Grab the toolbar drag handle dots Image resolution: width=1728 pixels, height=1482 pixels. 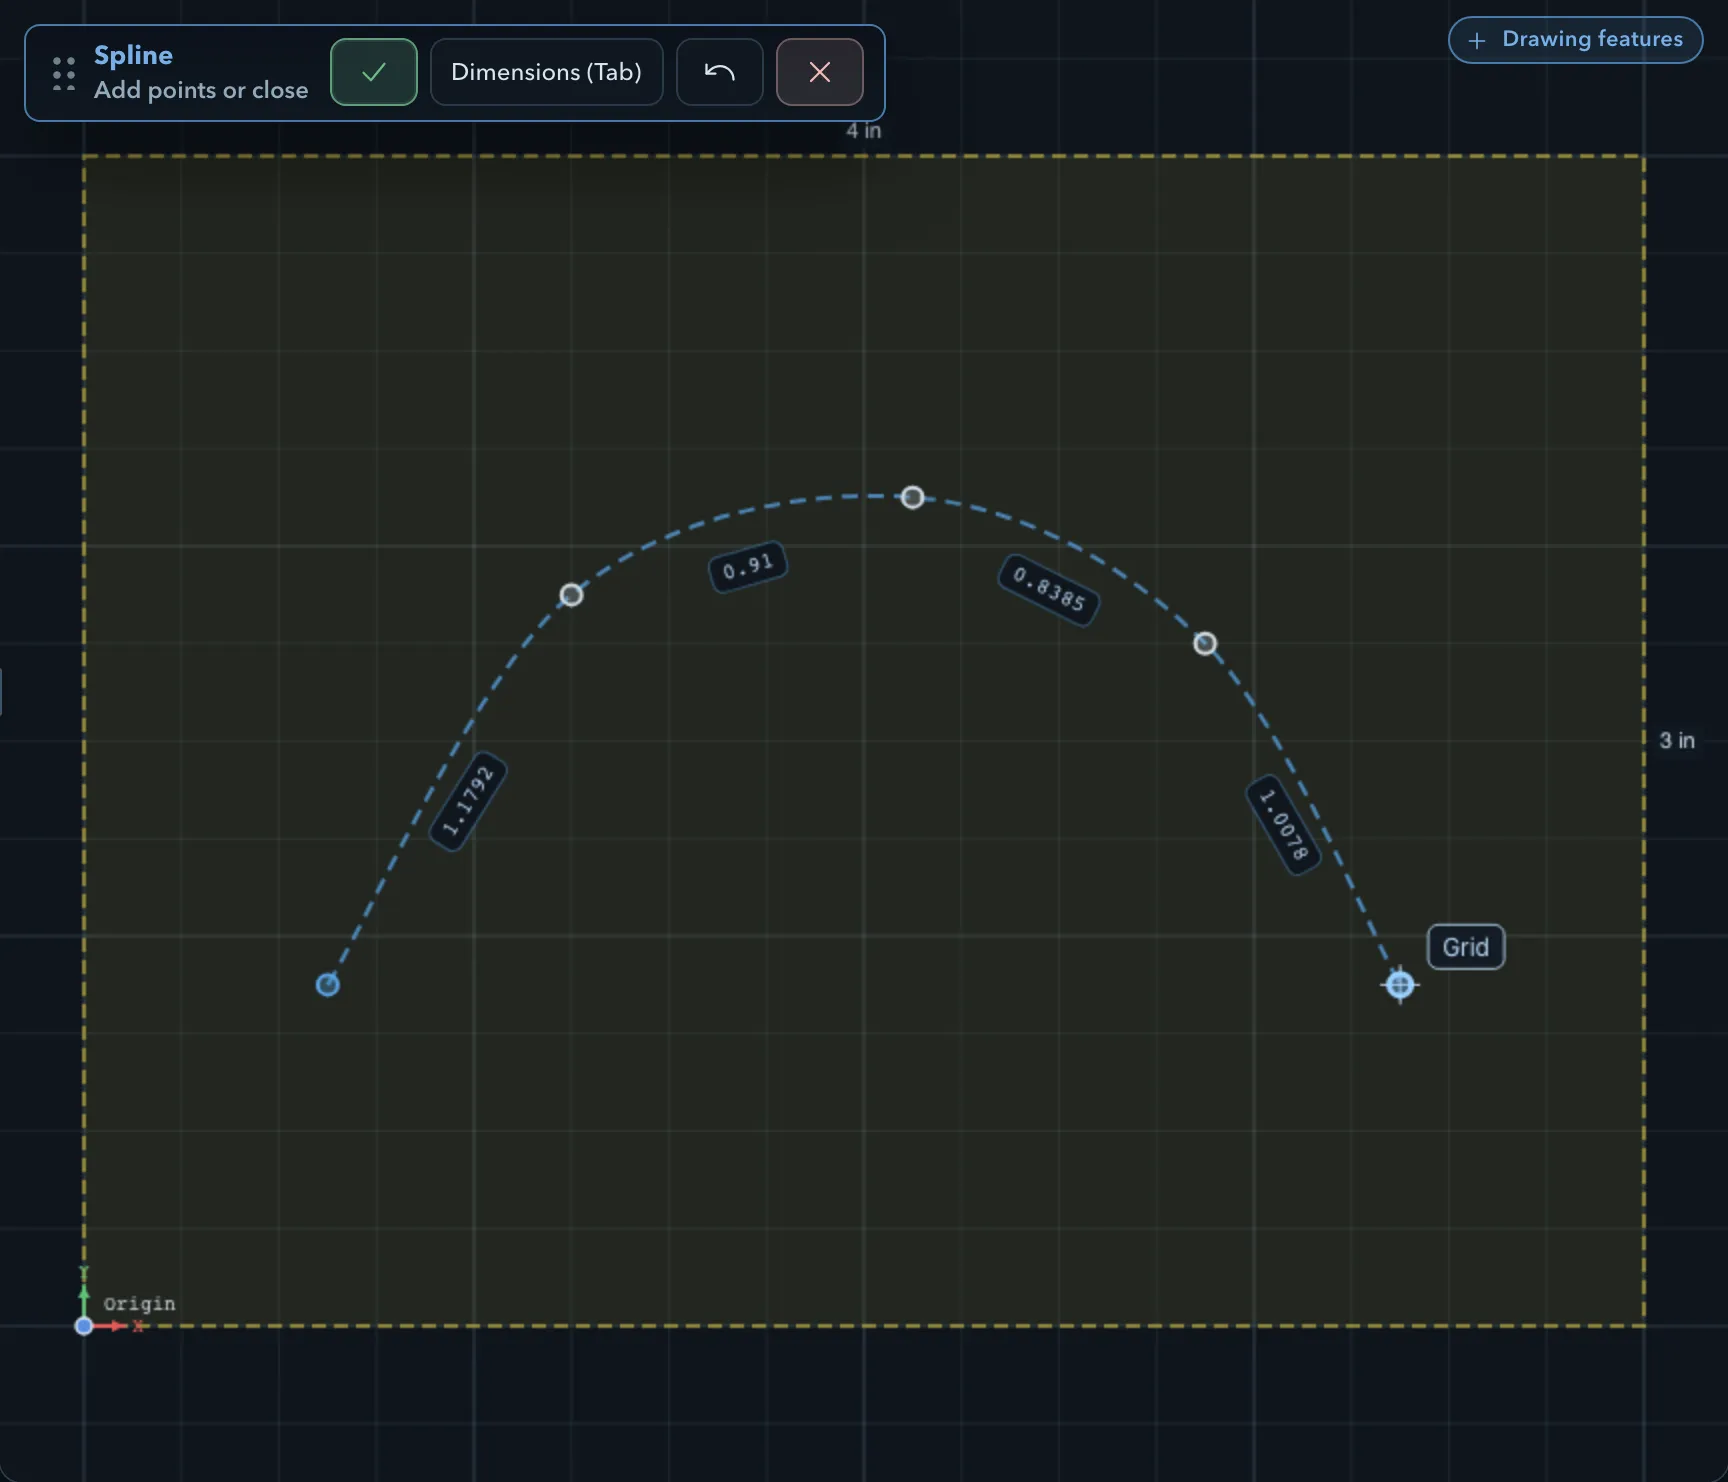[x=64, y=73]
